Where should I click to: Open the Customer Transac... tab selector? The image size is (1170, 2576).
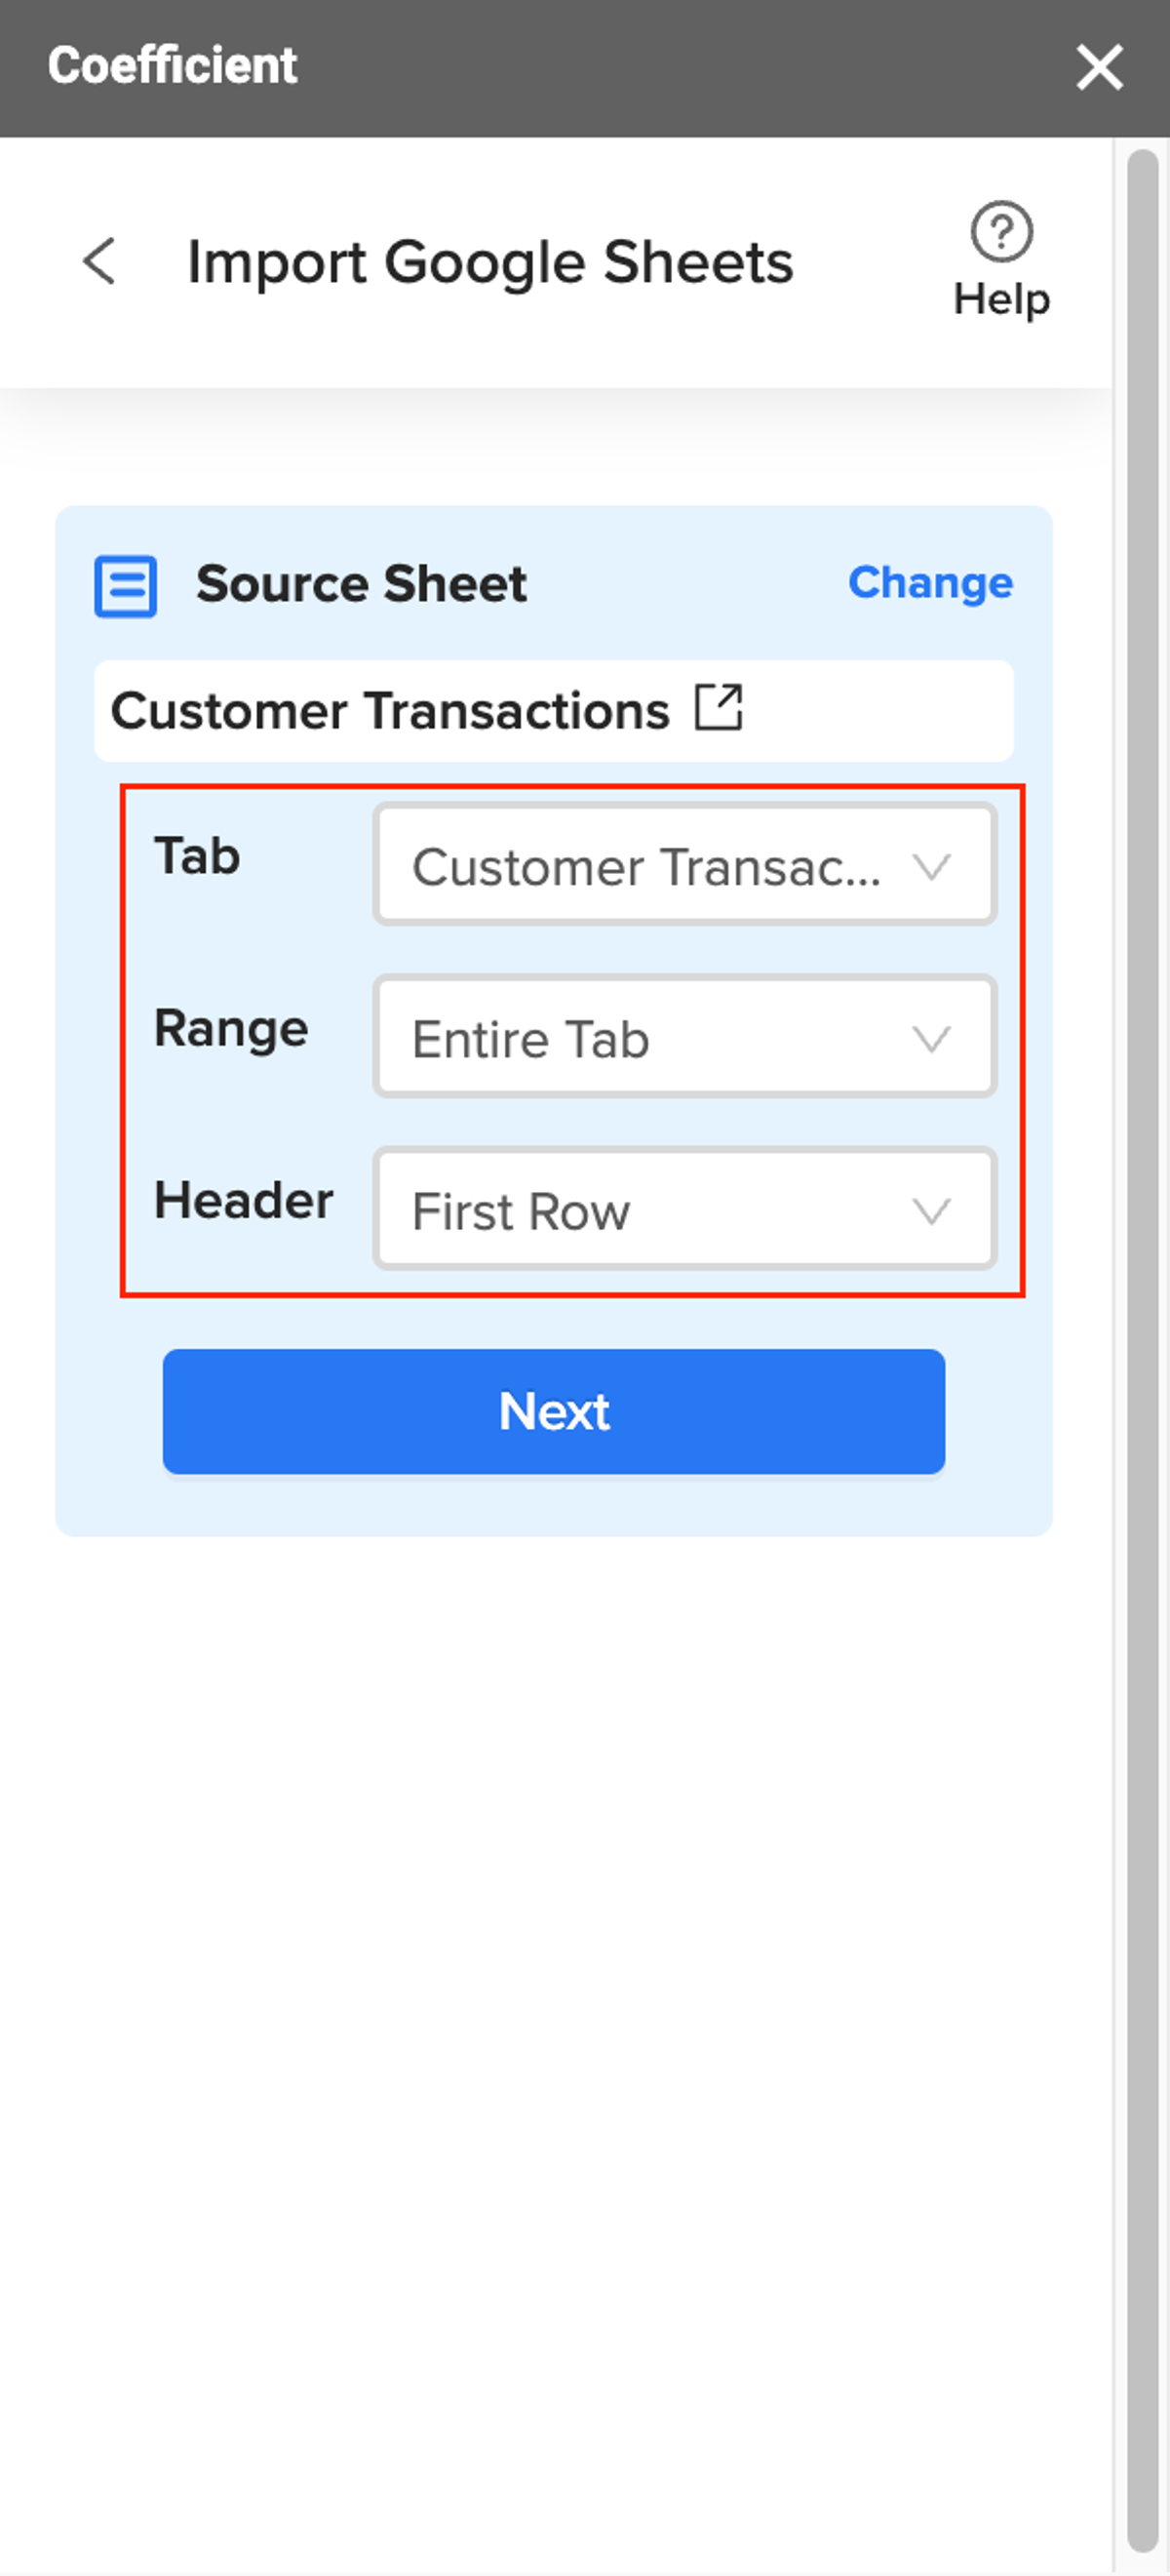685,865
